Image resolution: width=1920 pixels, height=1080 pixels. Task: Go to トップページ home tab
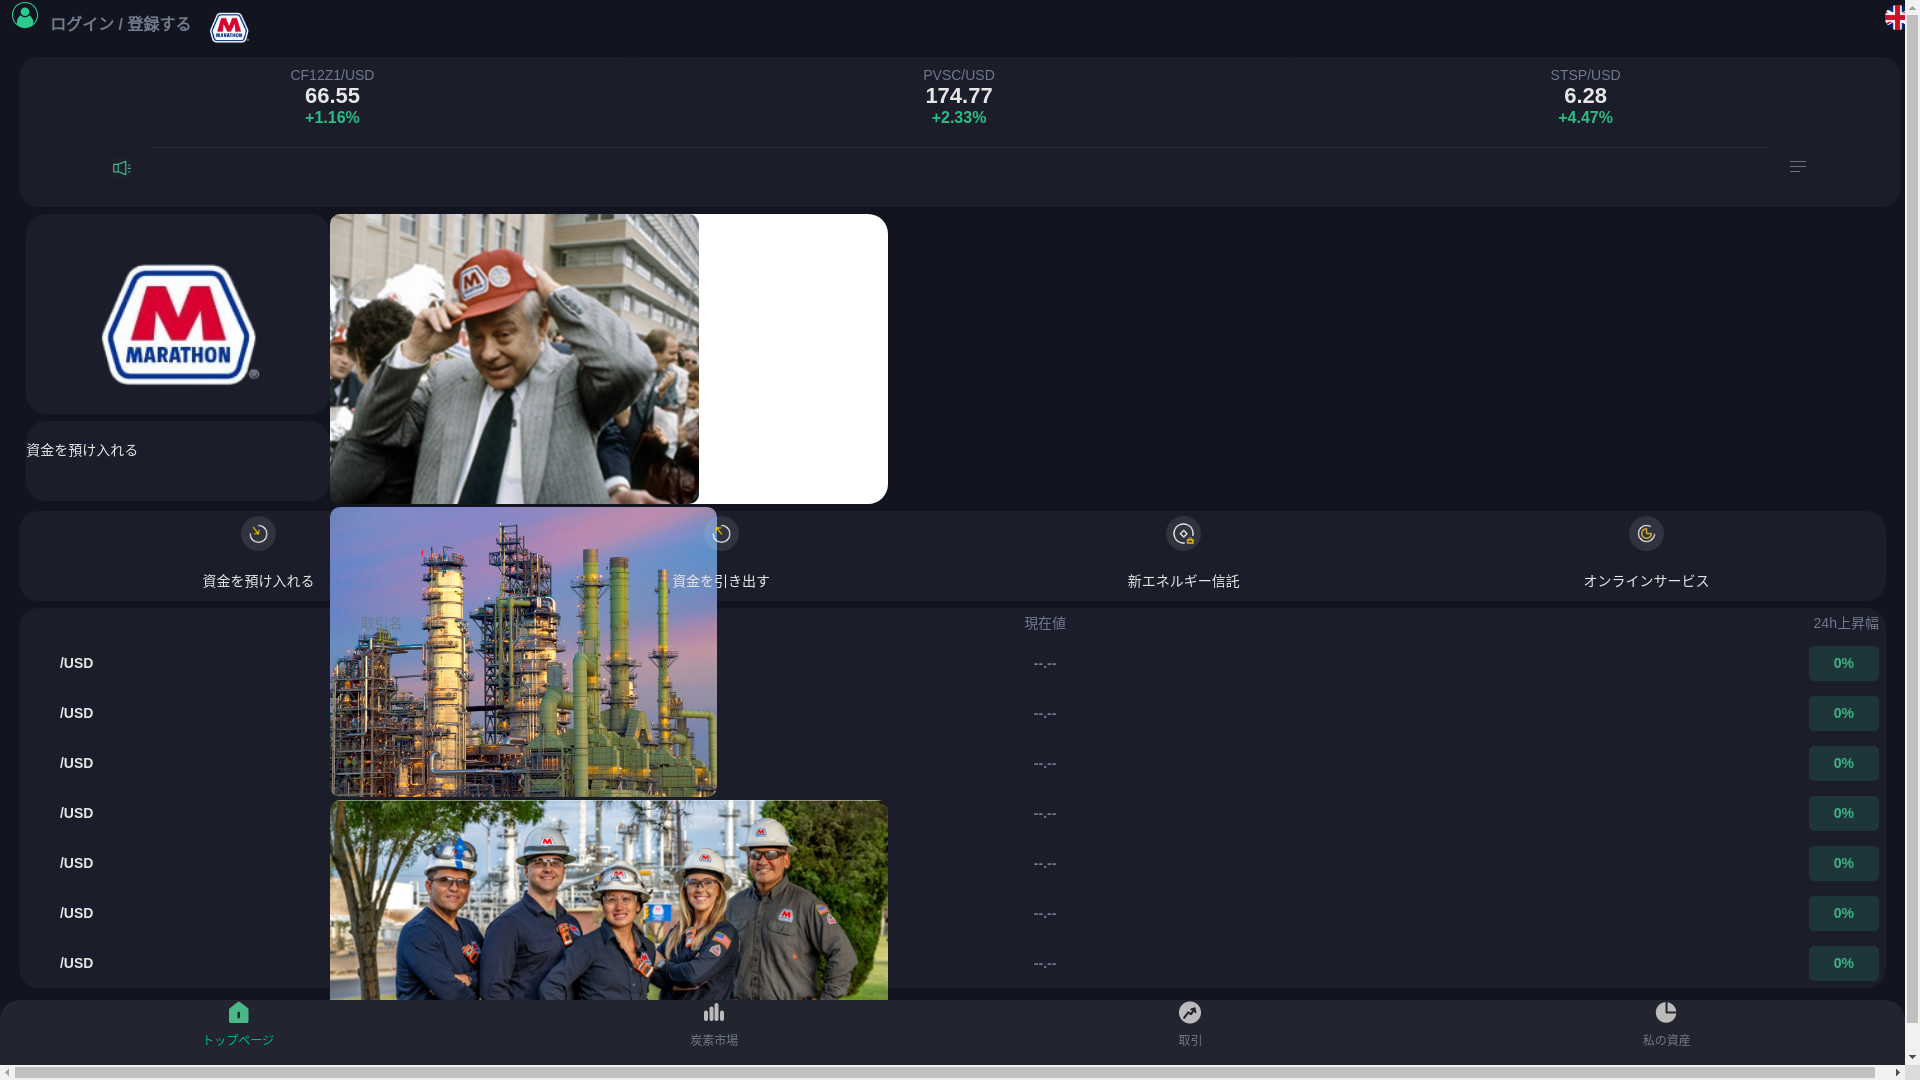click(x=238, y=1025)
